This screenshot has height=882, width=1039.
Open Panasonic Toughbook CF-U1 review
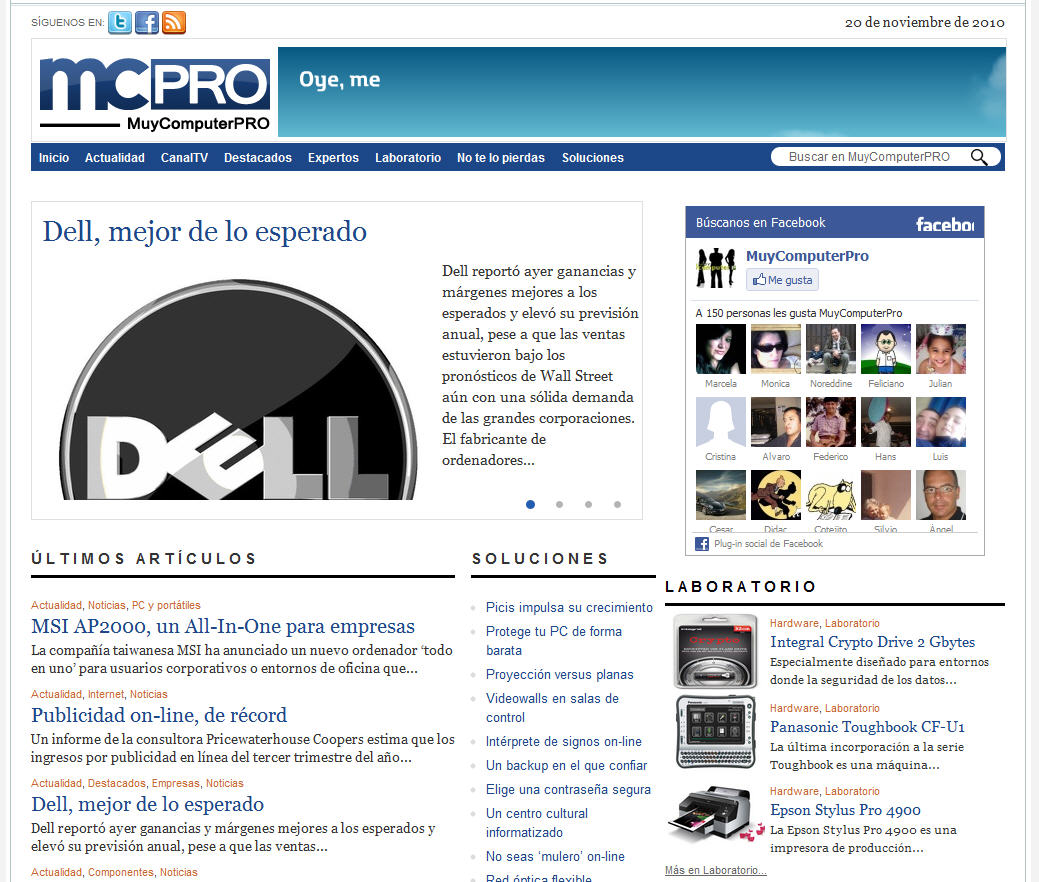point(867,727)
